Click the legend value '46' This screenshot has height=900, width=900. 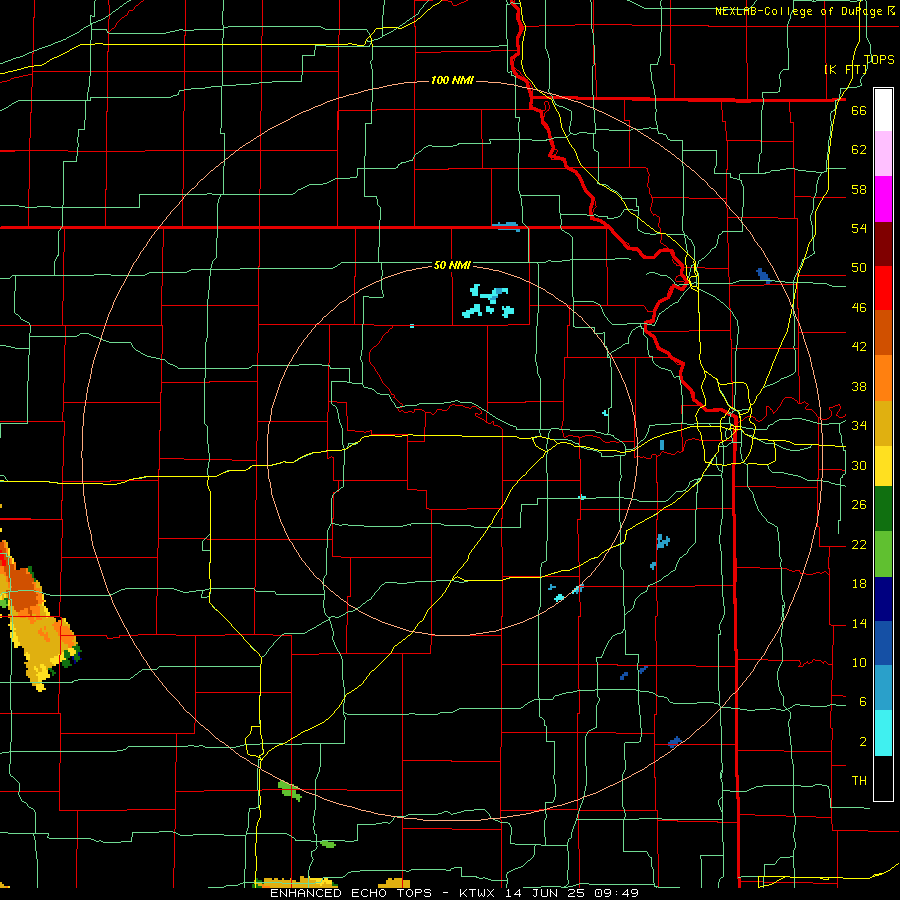(859, 308)
